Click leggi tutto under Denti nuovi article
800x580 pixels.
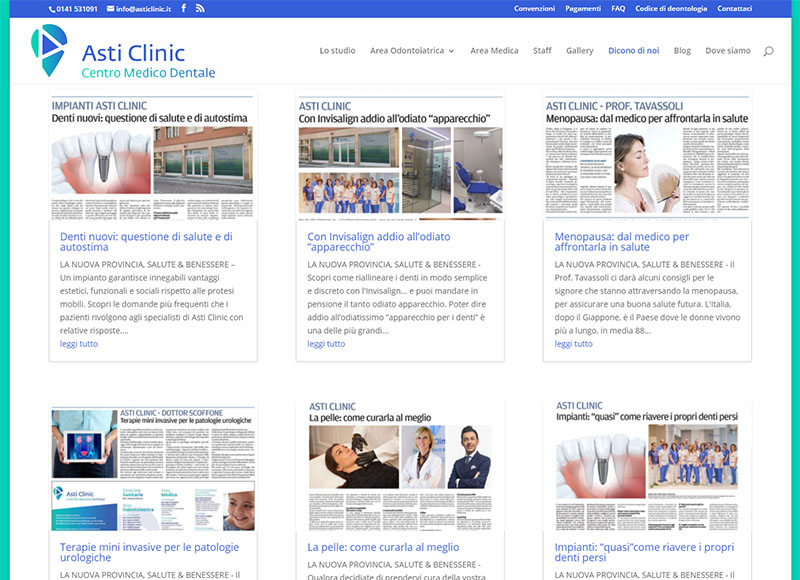[x=79, y=344]
